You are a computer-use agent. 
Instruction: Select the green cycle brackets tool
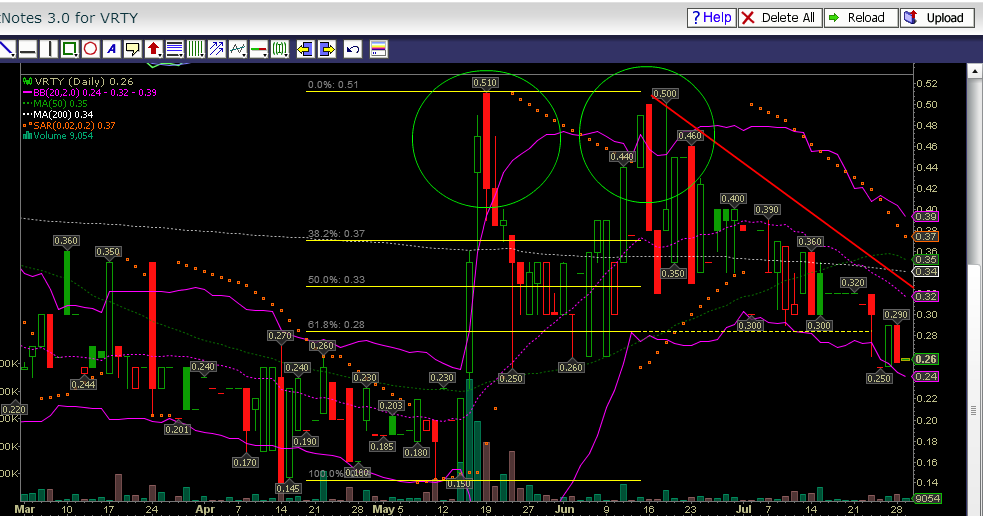(x=278, y=49)
